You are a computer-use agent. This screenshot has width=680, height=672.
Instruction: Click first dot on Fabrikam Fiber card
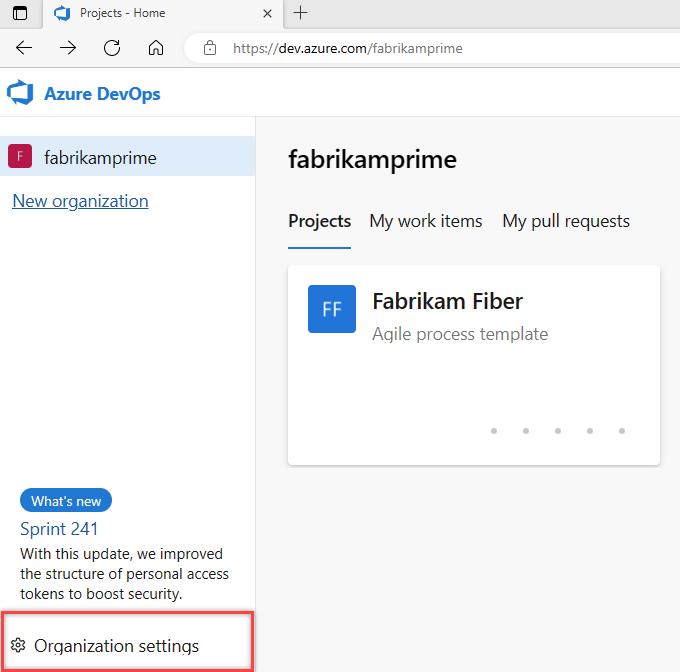point(494,431)
